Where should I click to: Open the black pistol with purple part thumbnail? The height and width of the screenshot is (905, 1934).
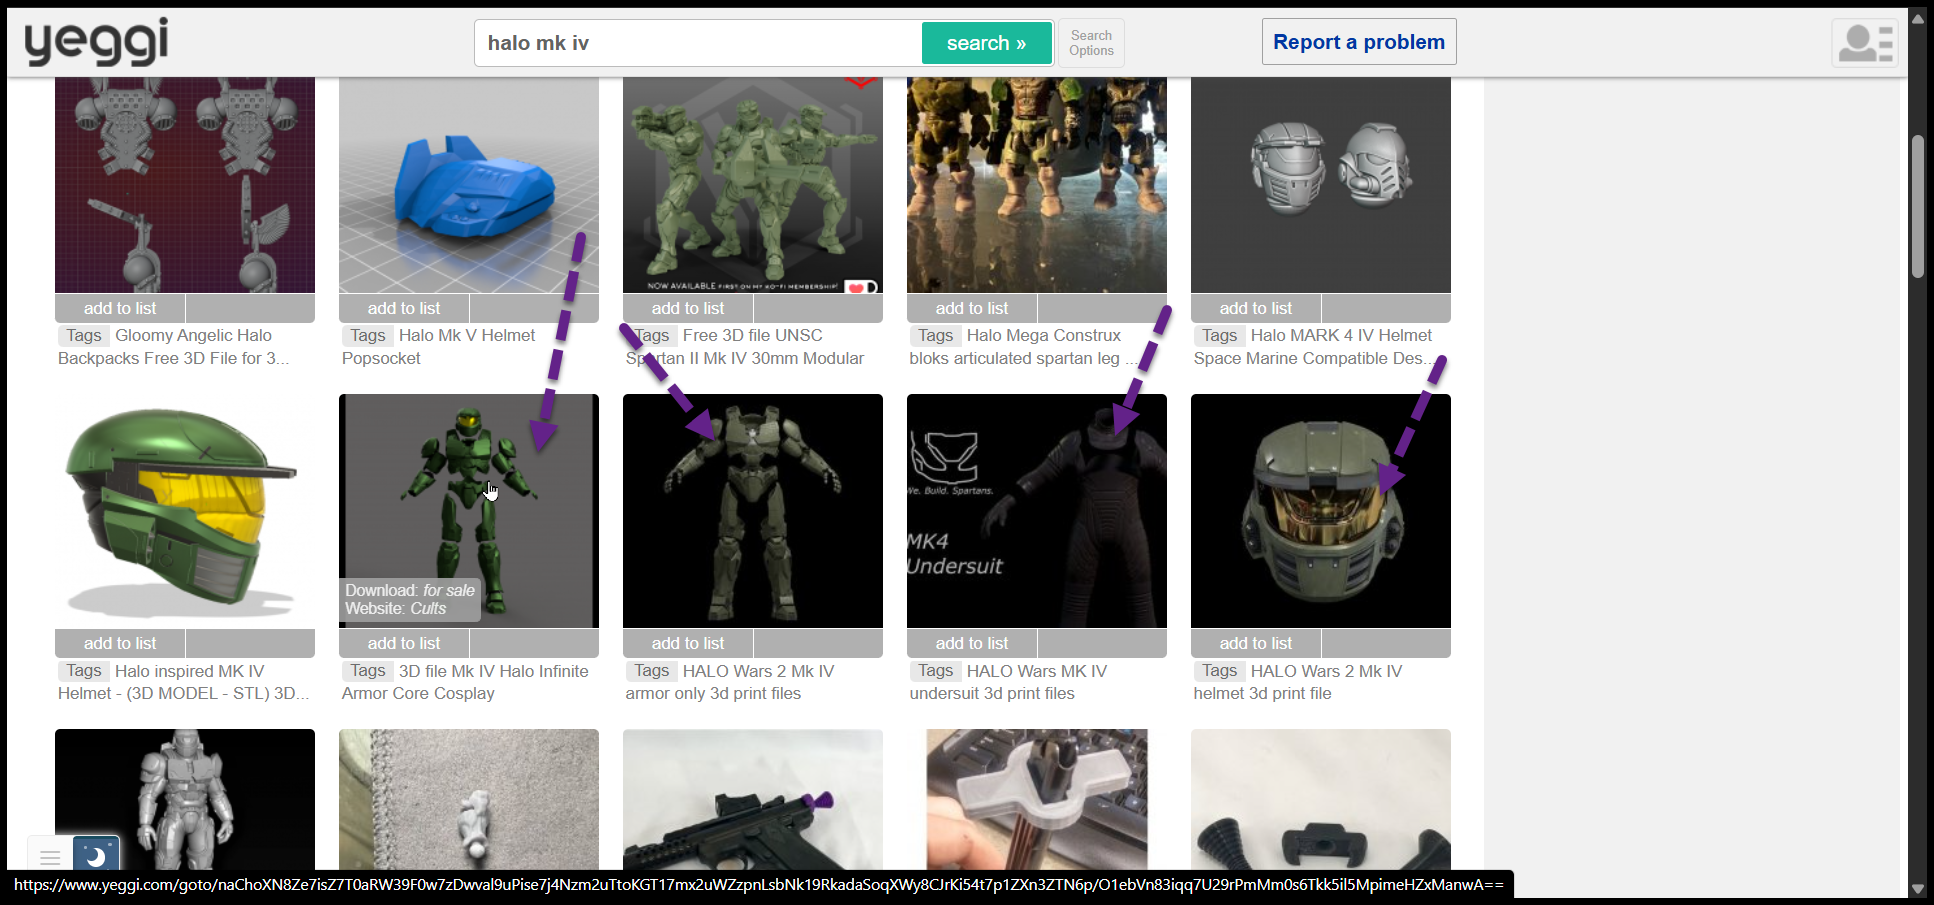point(753,799)
